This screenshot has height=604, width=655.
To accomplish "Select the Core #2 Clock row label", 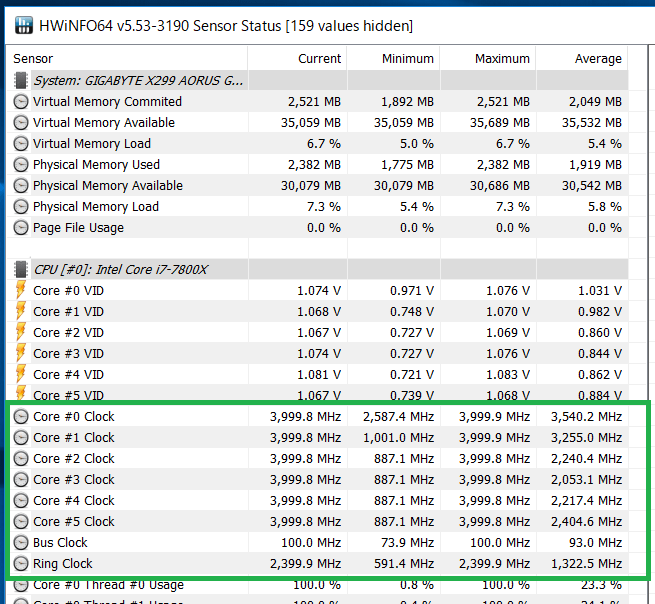I will click(74, 459).
